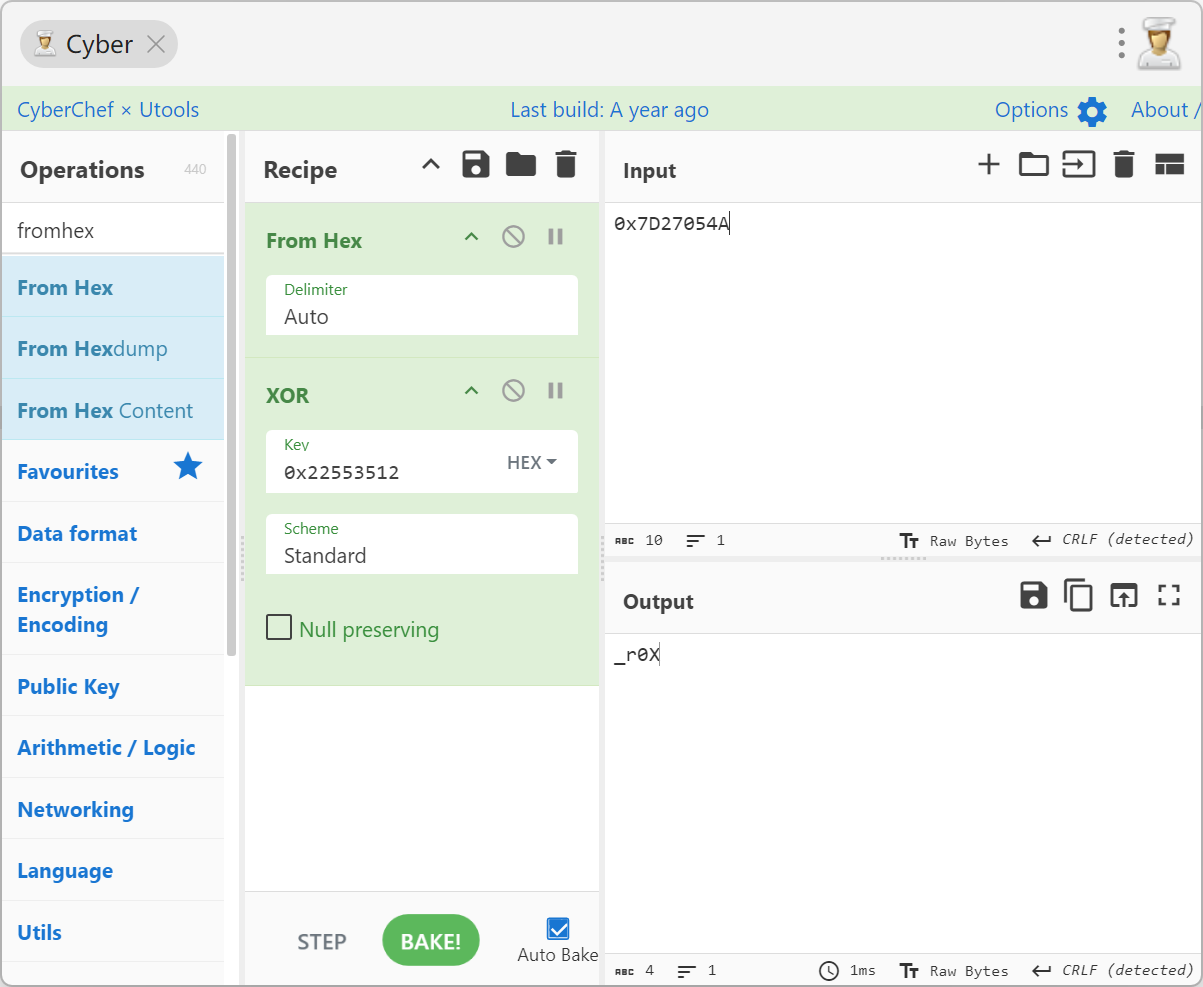Save the current recipe
Viewport: 1203px width, 987px height.
coord(476,165)
